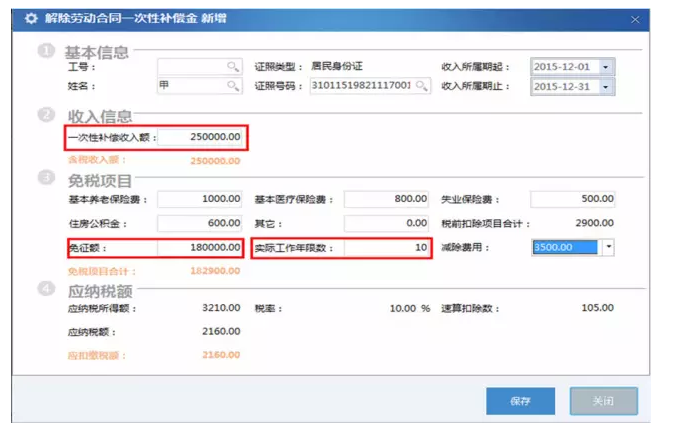Expand the 收入所属期止 date dropdown
This screenshot has width=674, height=429.
click(606, 87)
